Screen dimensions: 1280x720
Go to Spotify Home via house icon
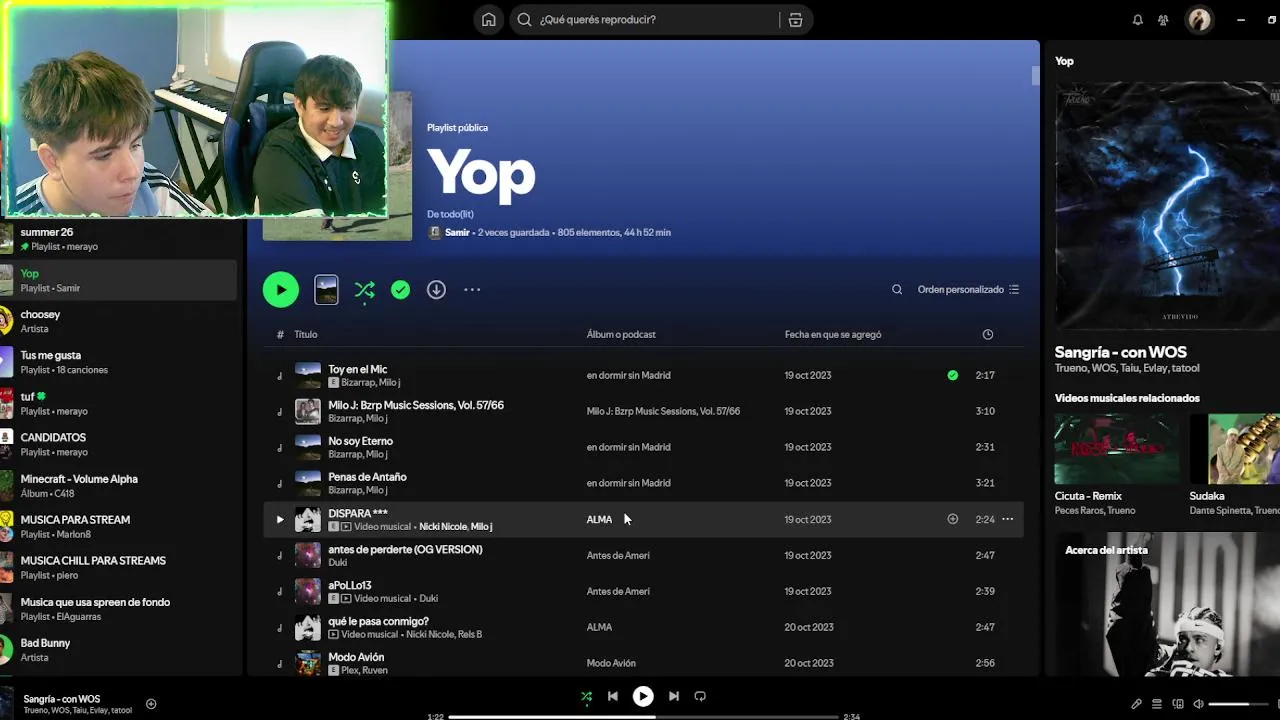[x=488, y=19]
